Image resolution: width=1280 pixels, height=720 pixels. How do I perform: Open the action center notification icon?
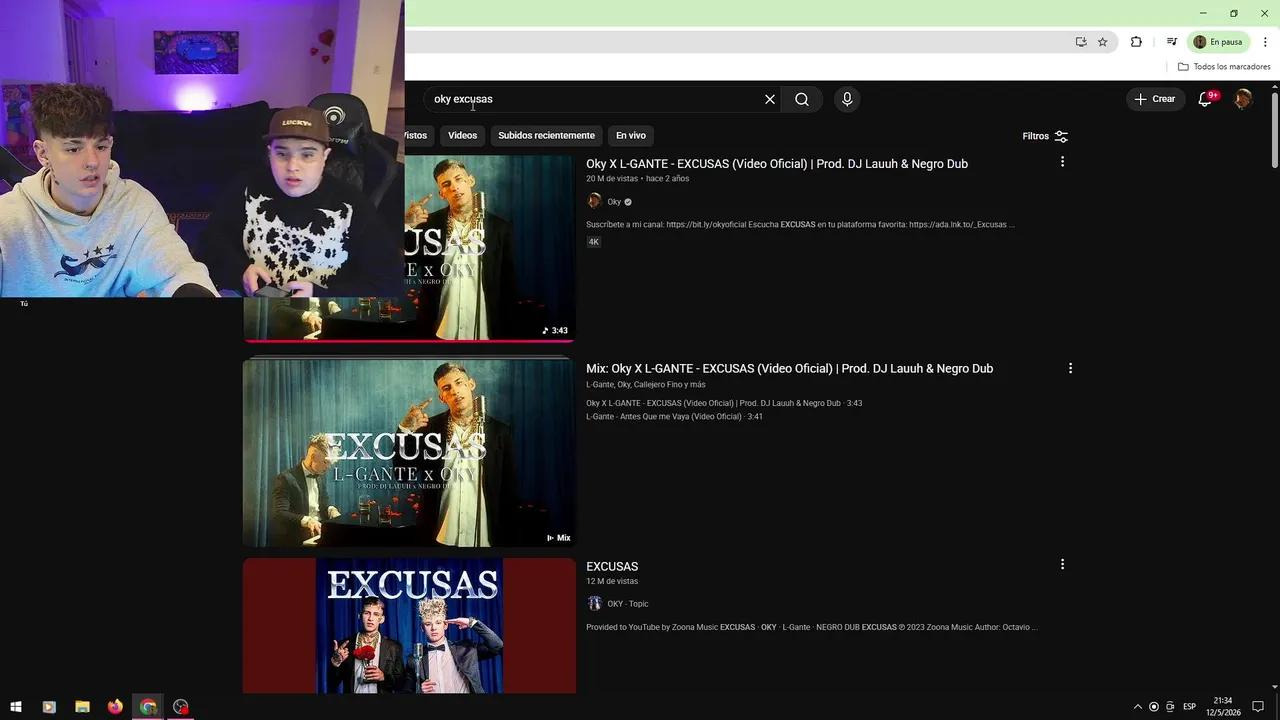[1258, 707]
